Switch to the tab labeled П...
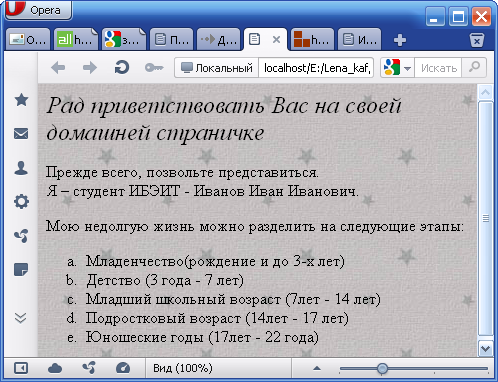The height and width of the screenshot is (382, 498). (x=171, y=40)
